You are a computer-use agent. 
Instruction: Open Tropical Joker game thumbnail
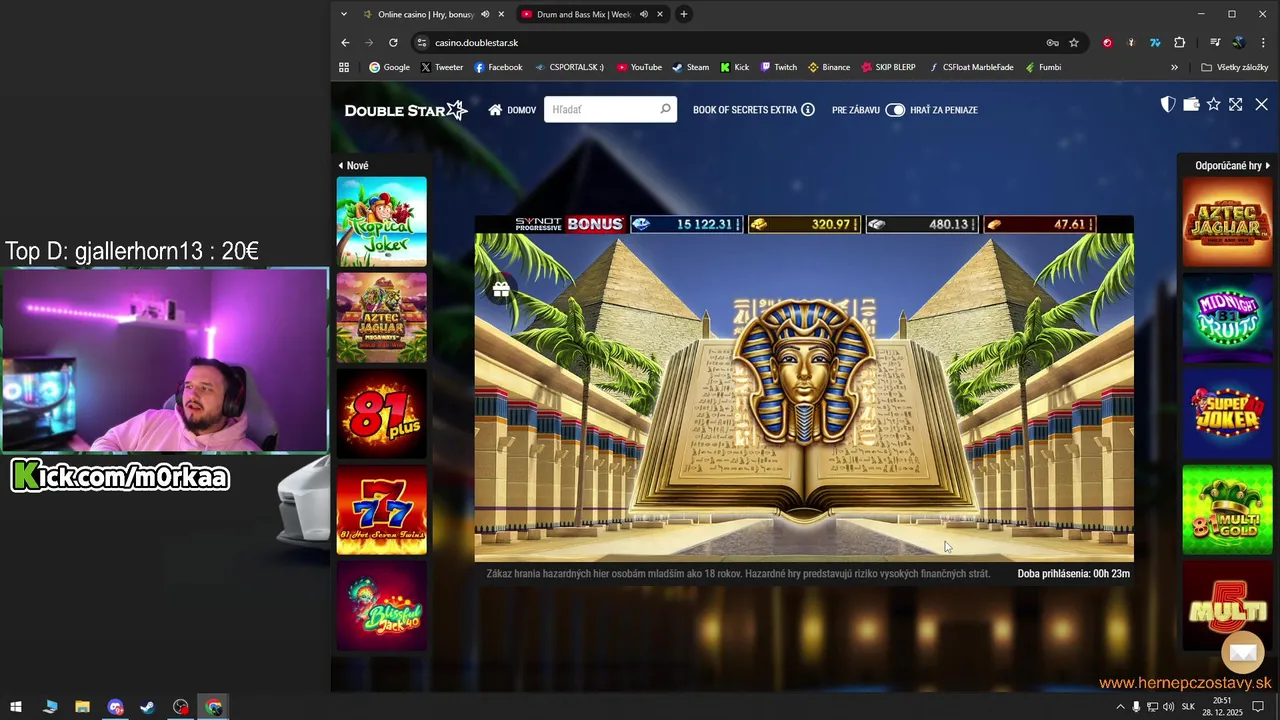pyautogui.click(x=381, y=221)
